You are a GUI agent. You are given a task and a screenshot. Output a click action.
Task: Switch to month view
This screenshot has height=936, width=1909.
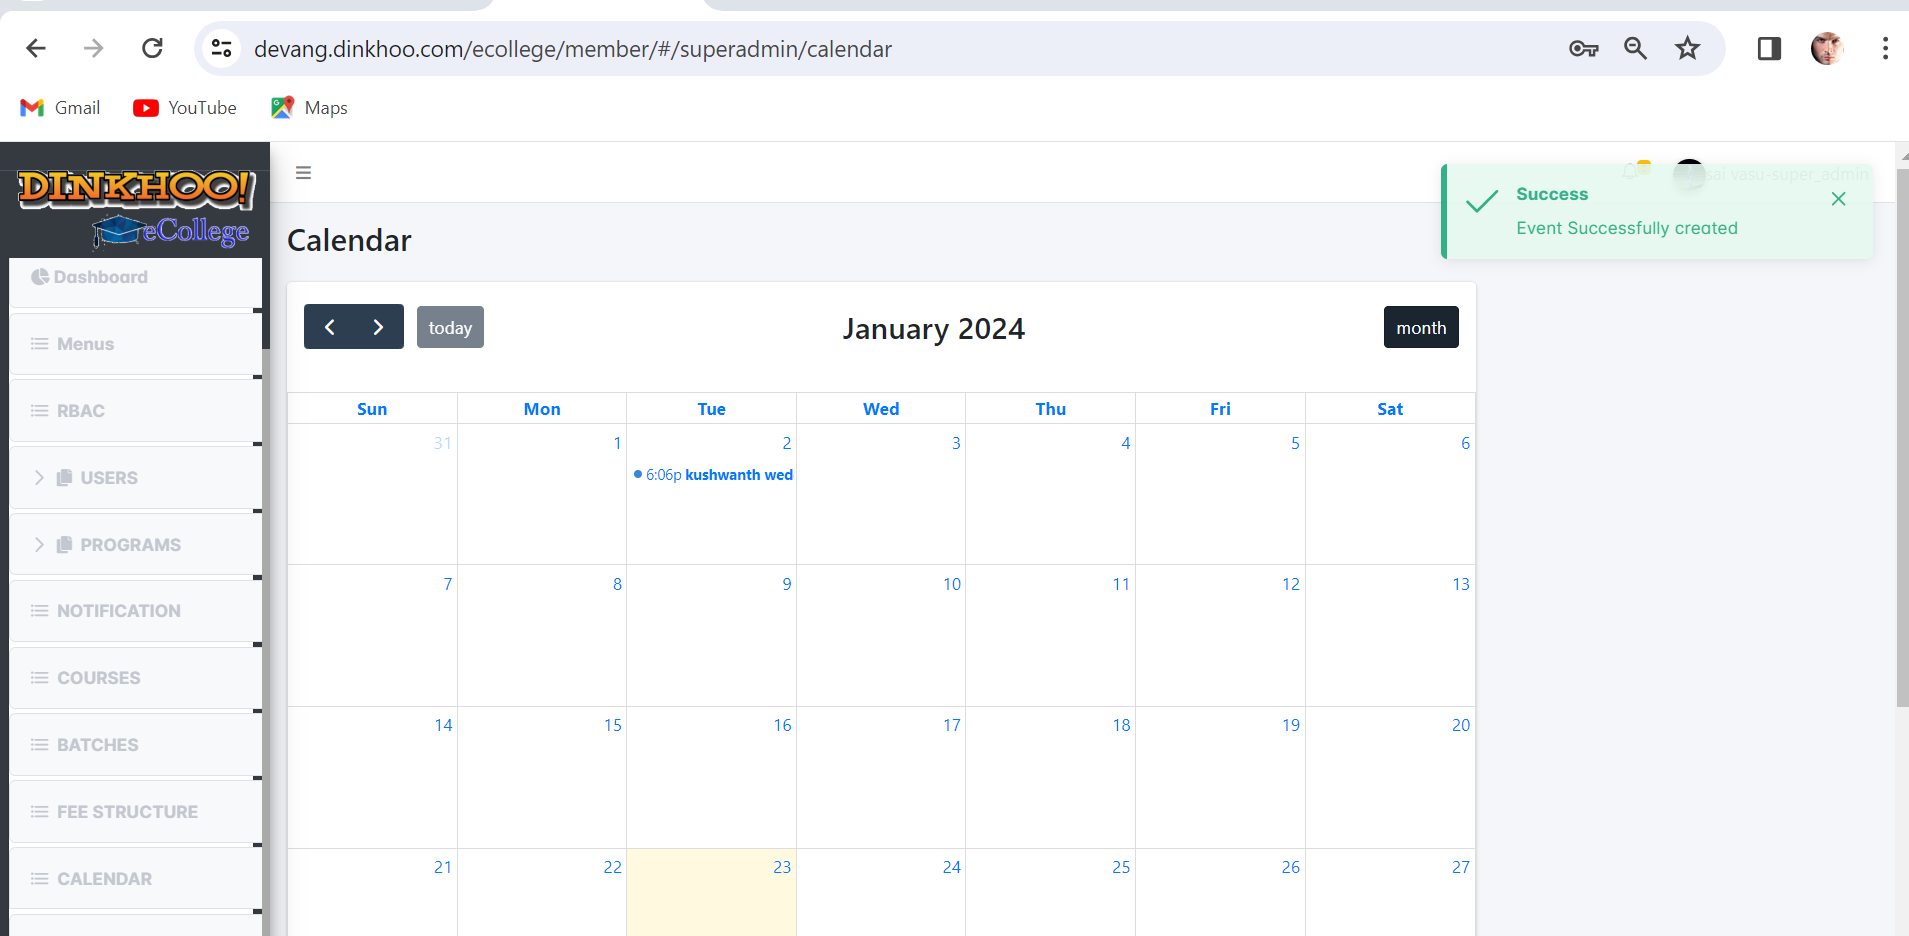(1421, 327)
